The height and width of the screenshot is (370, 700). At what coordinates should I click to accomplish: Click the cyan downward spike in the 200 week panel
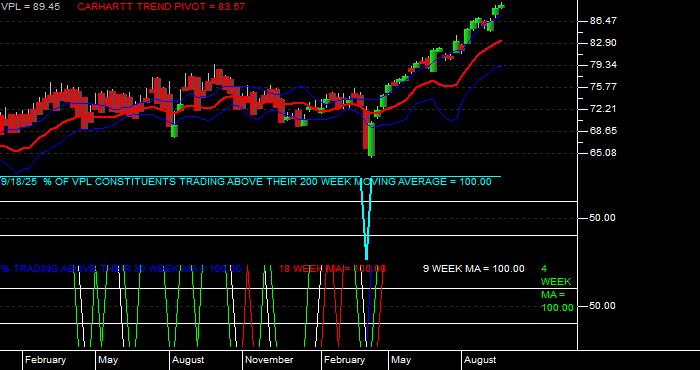[367, 219]
